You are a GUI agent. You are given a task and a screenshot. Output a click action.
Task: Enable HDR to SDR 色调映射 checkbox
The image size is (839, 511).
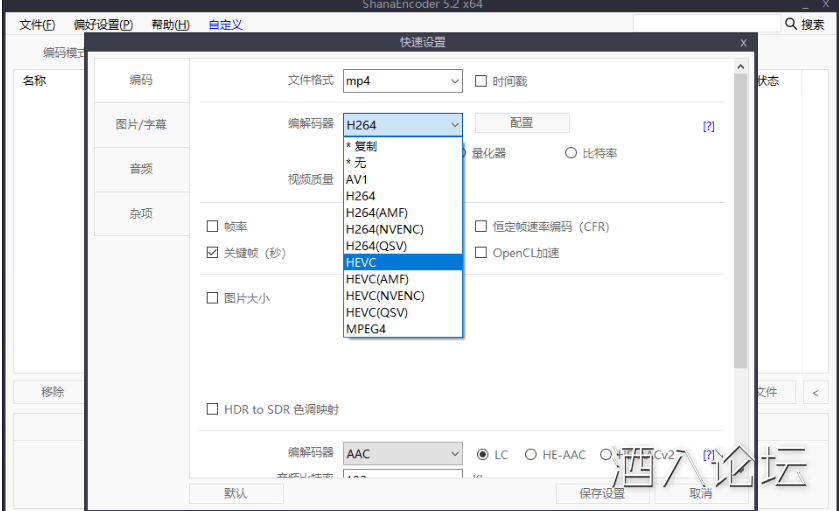pyautogui.click(x=212, y=409)
